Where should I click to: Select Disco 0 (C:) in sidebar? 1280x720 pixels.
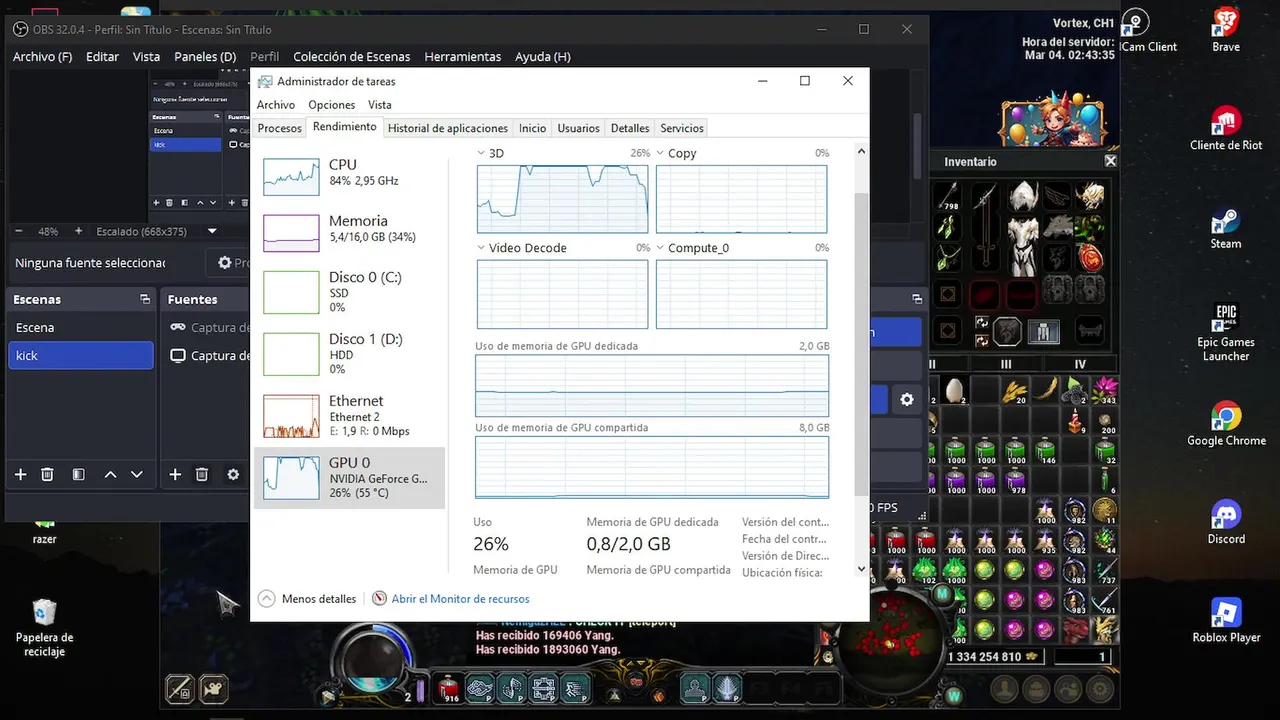[x=349, y=292]
